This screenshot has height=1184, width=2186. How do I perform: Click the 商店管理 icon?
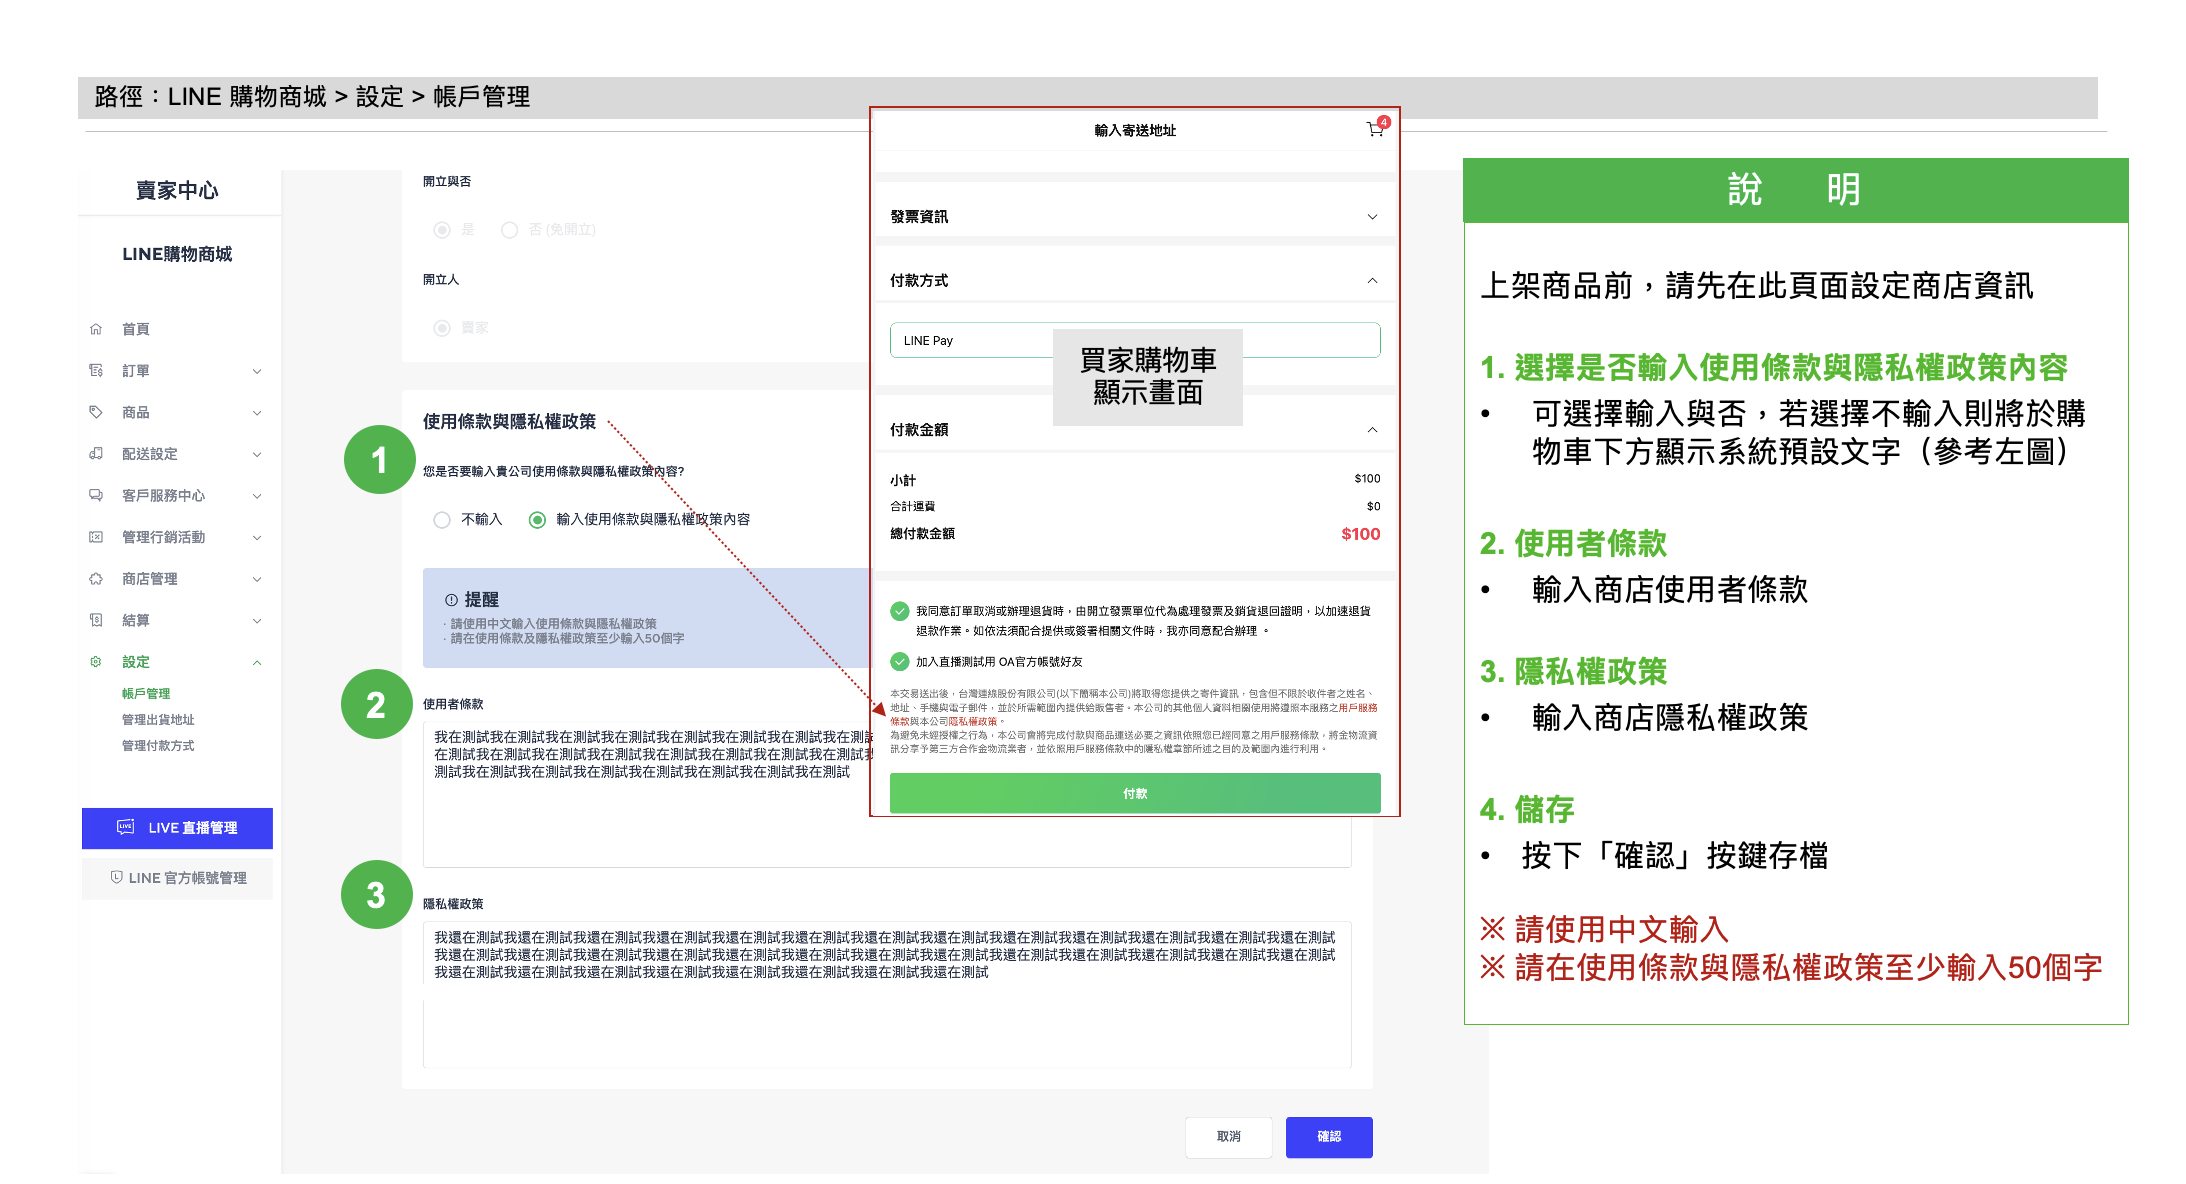pos(96,579)
